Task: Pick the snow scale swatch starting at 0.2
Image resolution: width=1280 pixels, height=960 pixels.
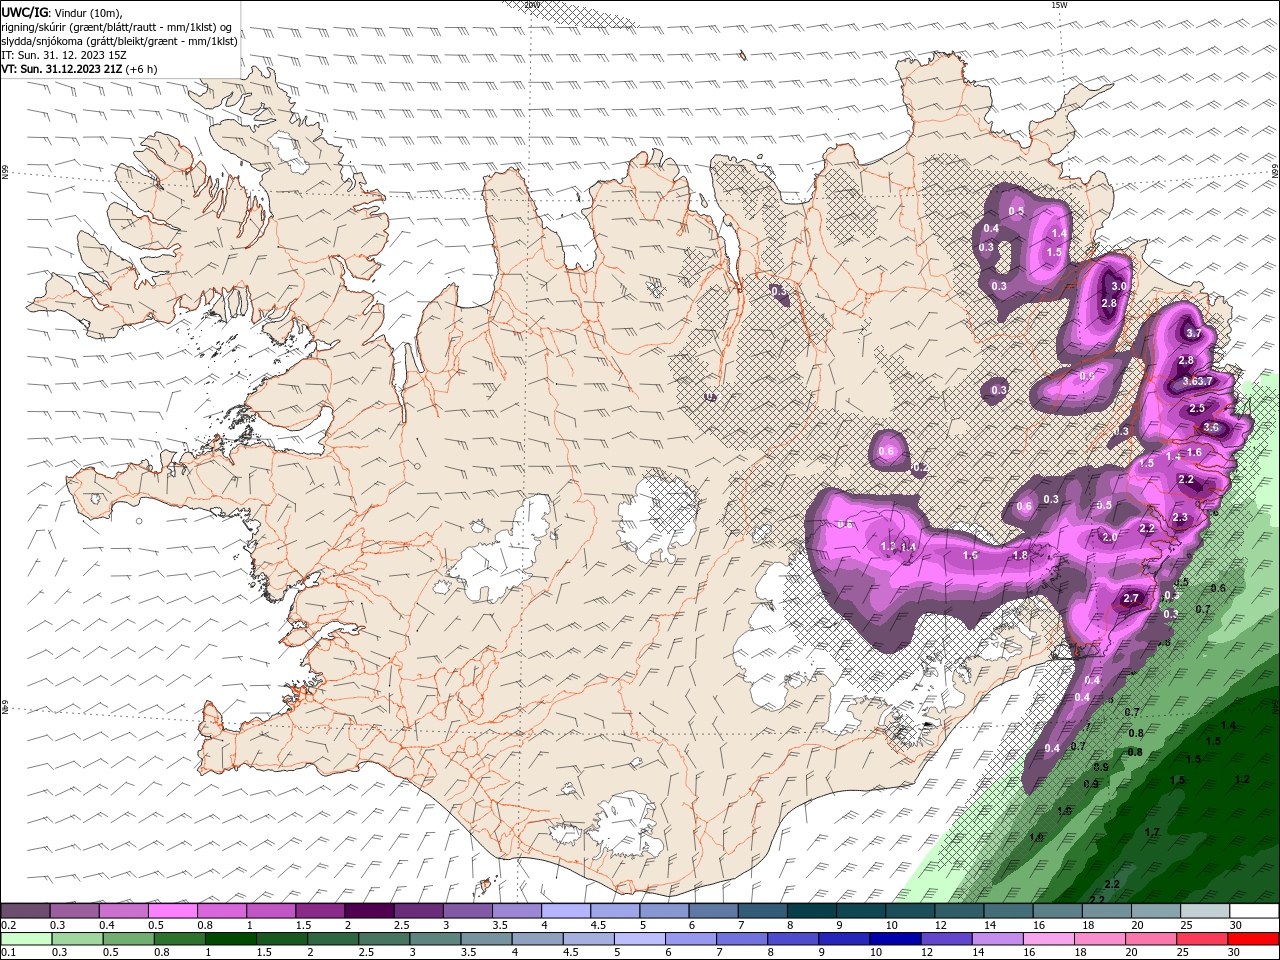Action: pyautogui.click(x=26, y=911)
